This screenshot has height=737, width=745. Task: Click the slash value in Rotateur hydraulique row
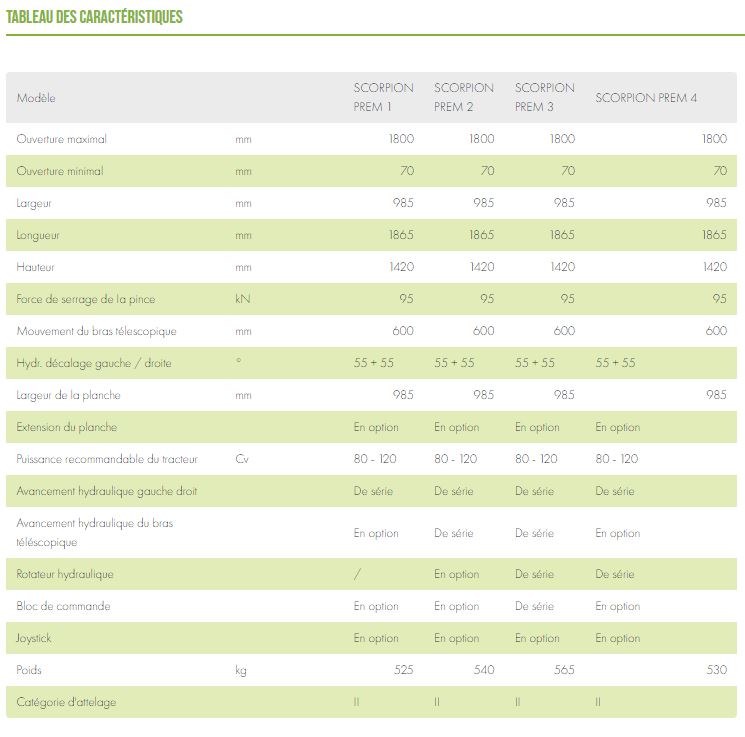[x=357, y=574]
